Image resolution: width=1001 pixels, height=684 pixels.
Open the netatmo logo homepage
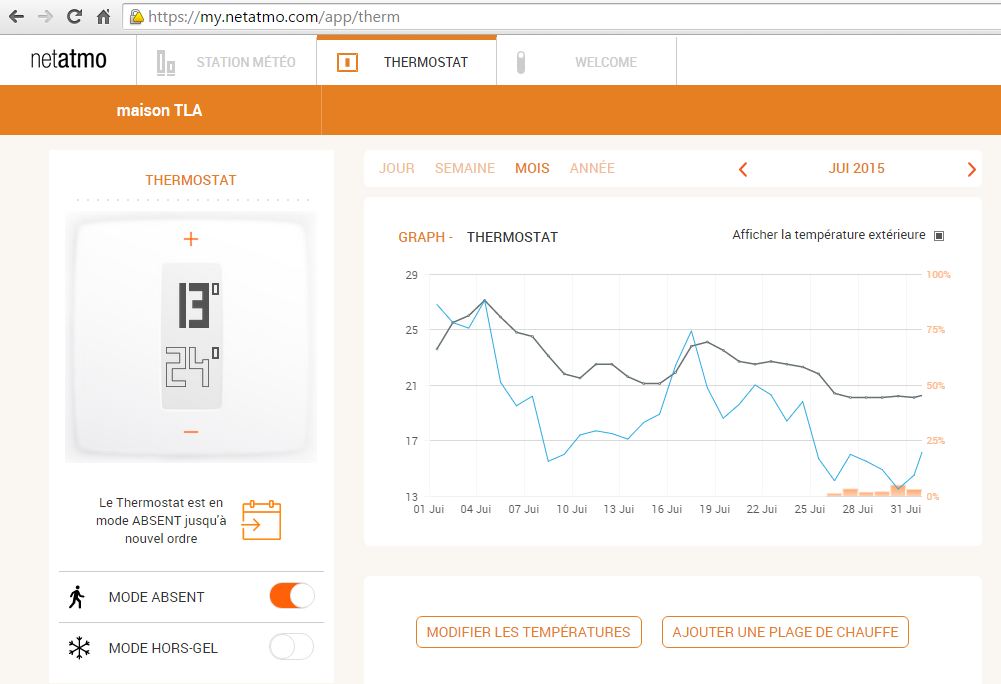click(68, 59)
